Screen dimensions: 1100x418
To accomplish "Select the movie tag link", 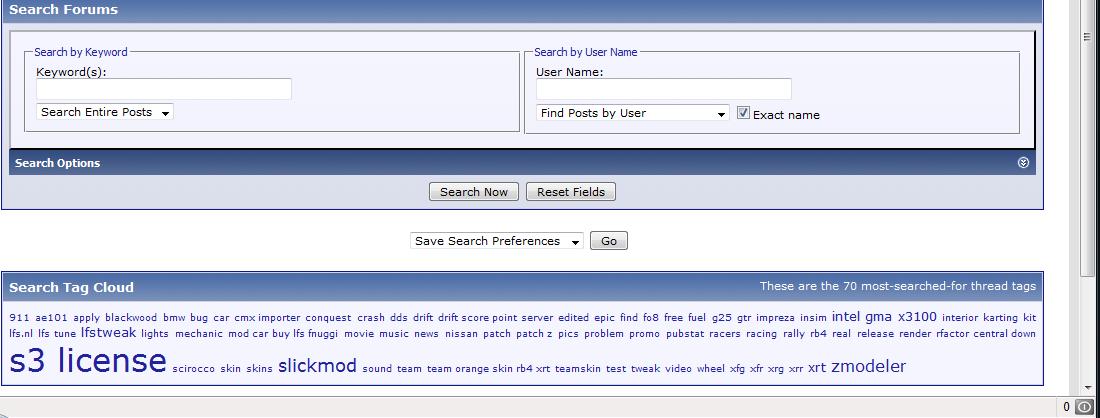I will pos(358,334).
